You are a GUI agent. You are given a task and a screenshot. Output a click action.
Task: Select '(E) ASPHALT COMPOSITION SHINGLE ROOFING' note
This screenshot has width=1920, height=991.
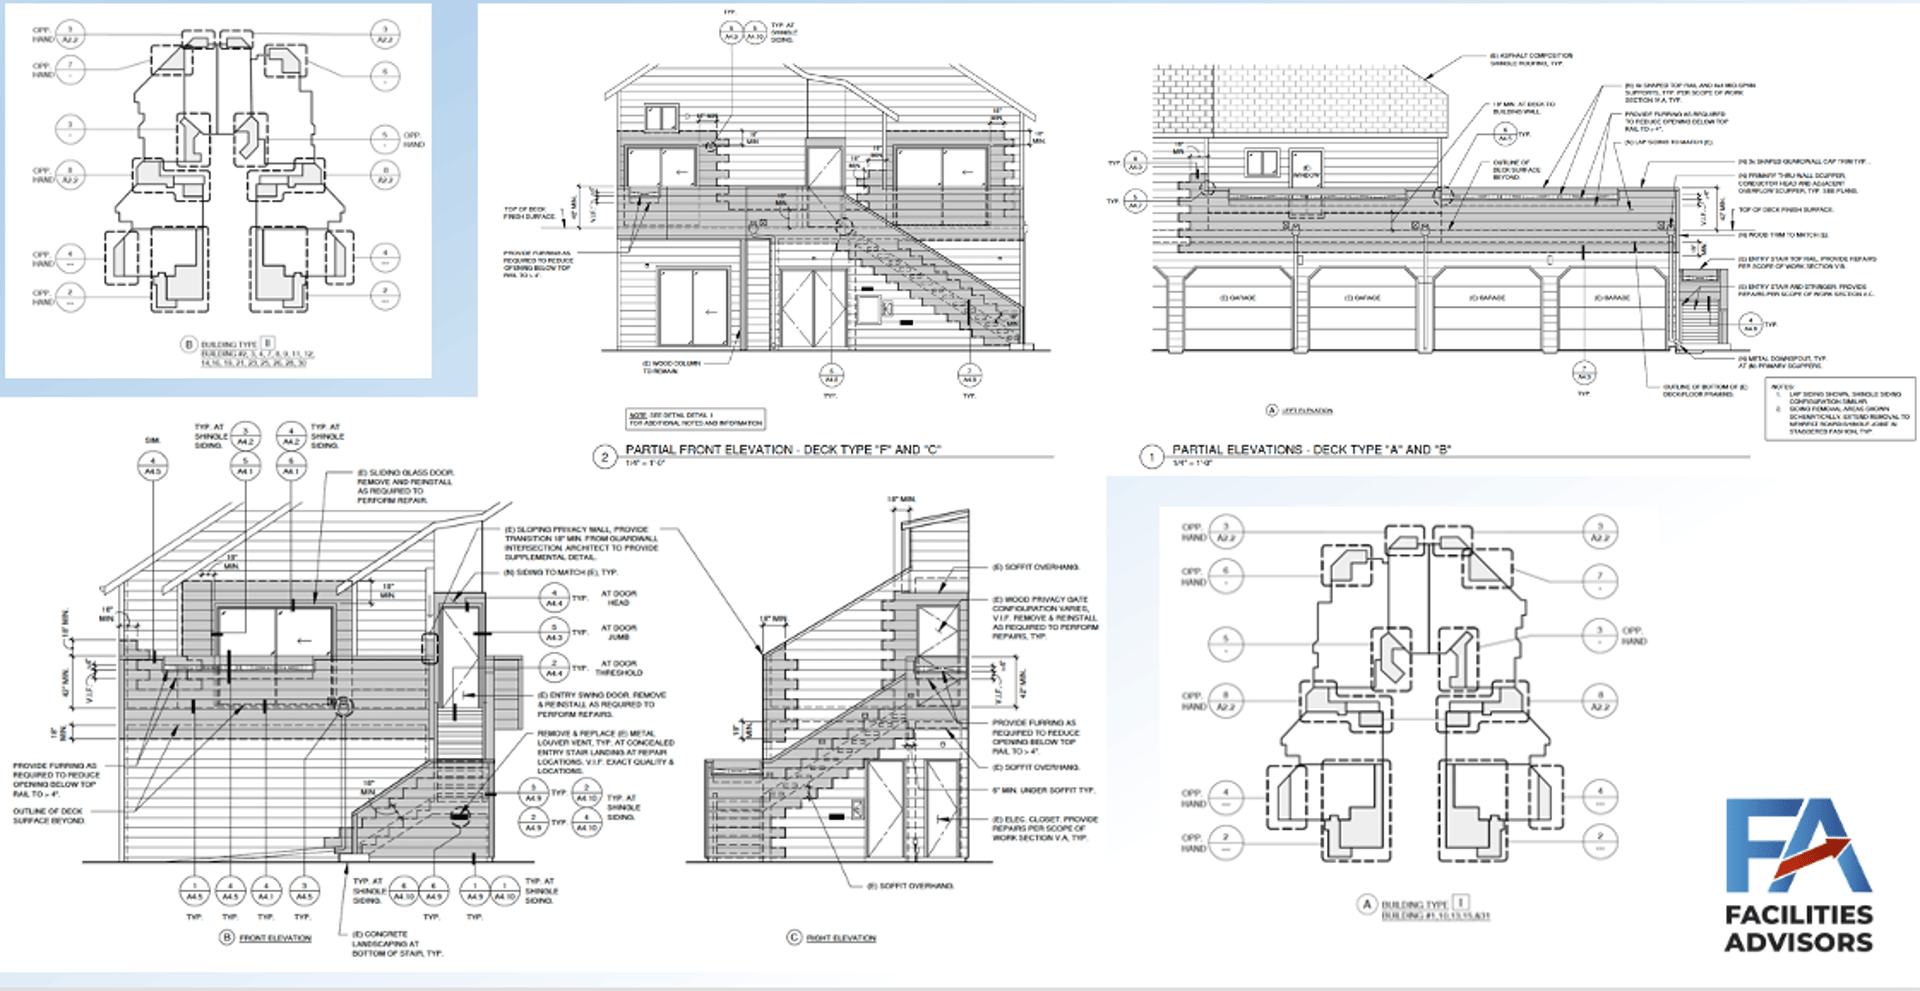tap(1531, 59)
